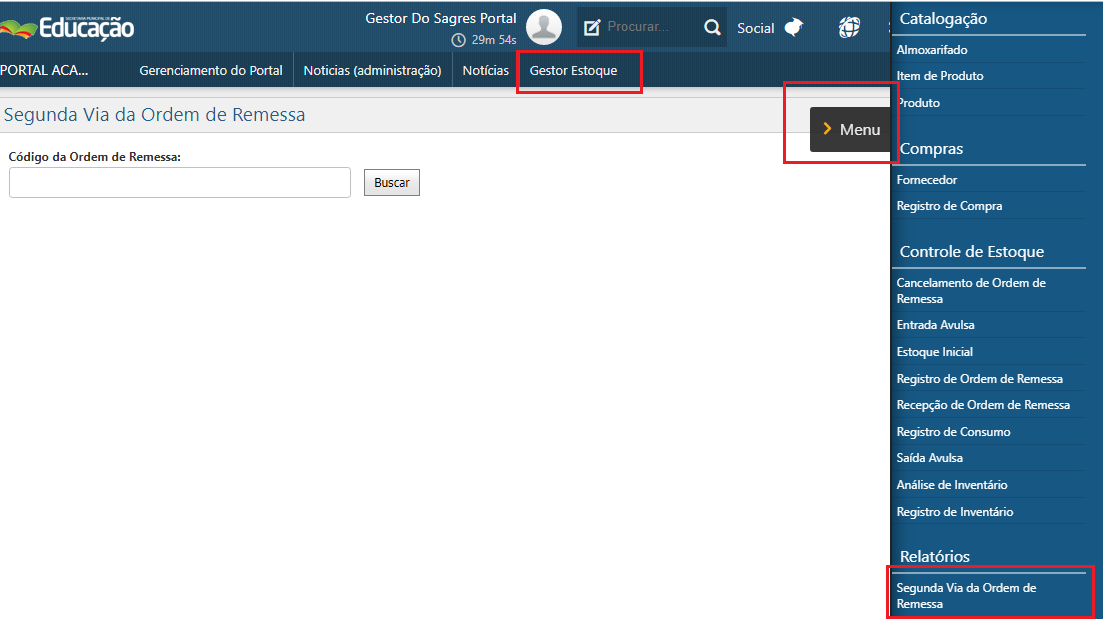Screen dimensions: 1103x619
Task: Click the Gestor Do Sagres Portal username
Action: (440, 18)
